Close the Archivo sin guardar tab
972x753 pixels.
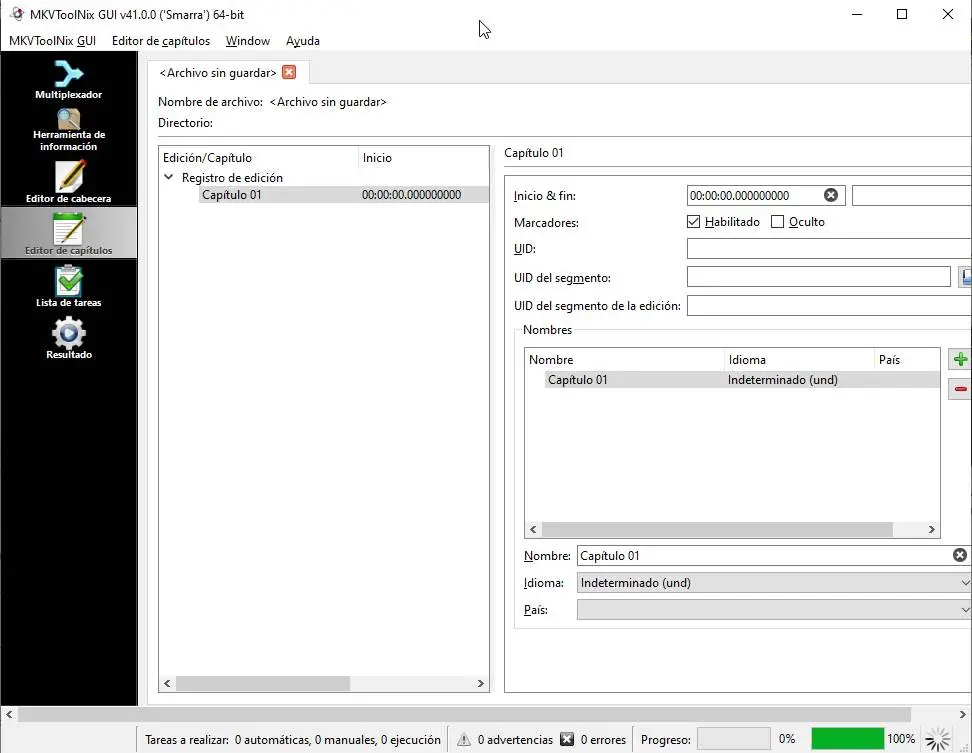point(289,73)
